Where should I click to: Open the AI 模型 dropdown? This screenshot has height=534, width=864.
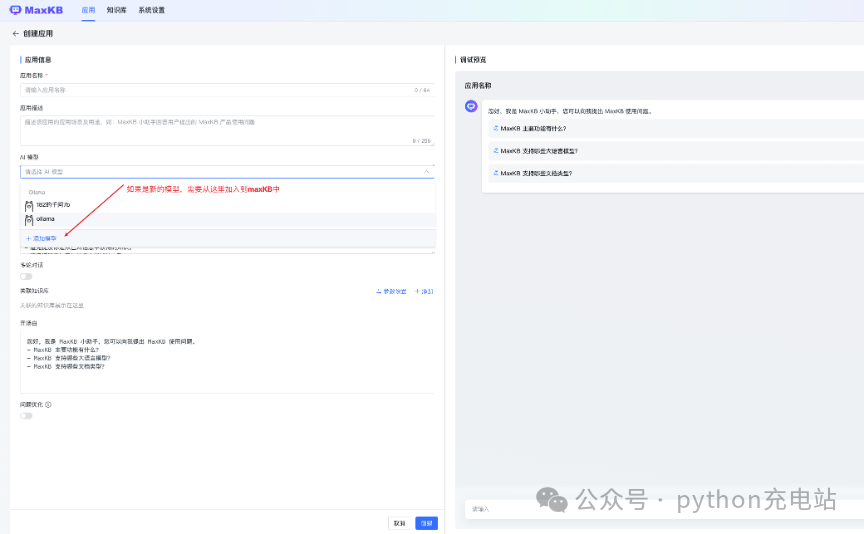(x=227, y=172)
